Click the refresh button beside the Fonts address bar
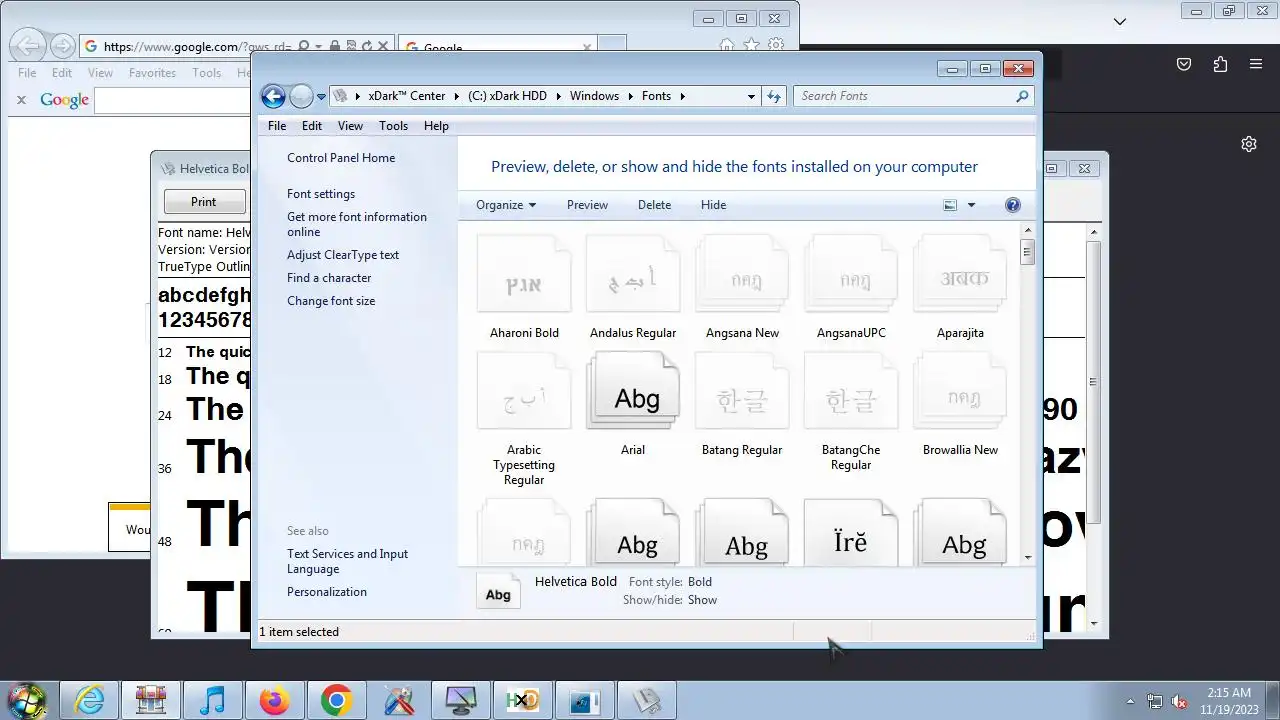 pos(773,96)
